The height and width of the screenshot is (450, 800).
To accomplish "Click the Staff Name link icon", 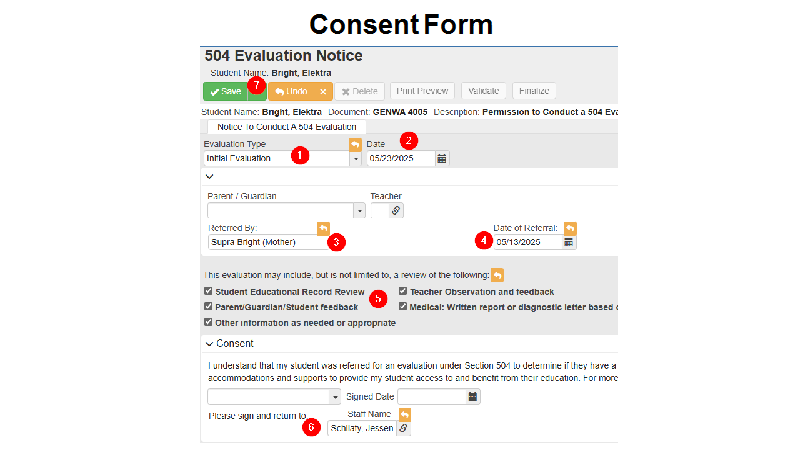I will coord(403,428).
